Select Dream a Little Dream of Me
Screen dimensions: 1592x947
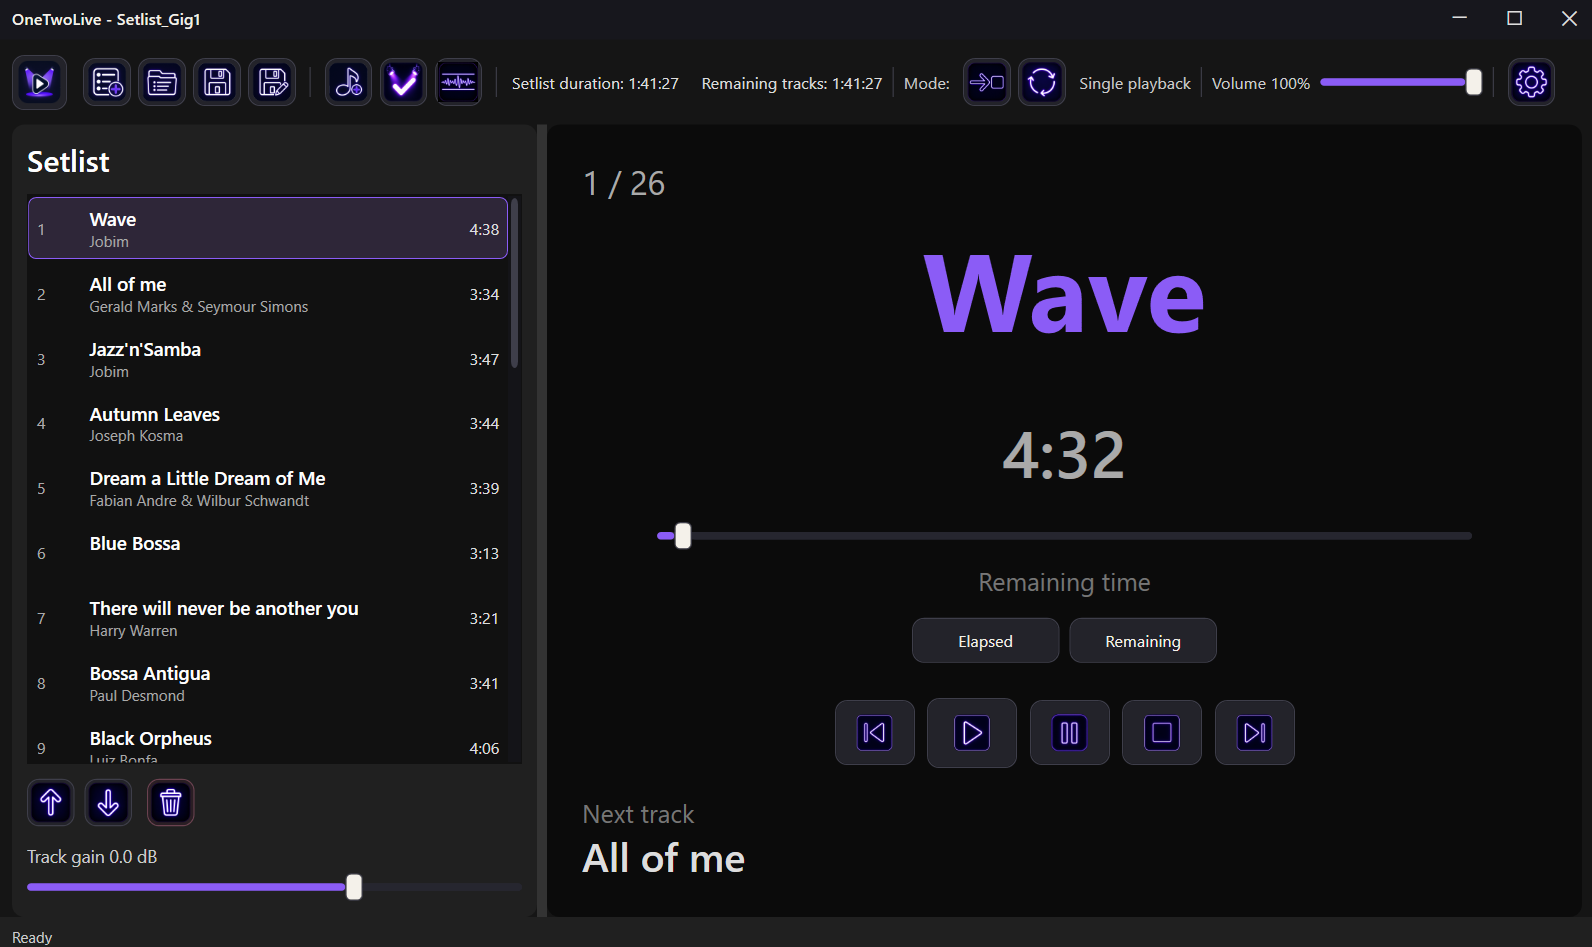tap(268, 489)
